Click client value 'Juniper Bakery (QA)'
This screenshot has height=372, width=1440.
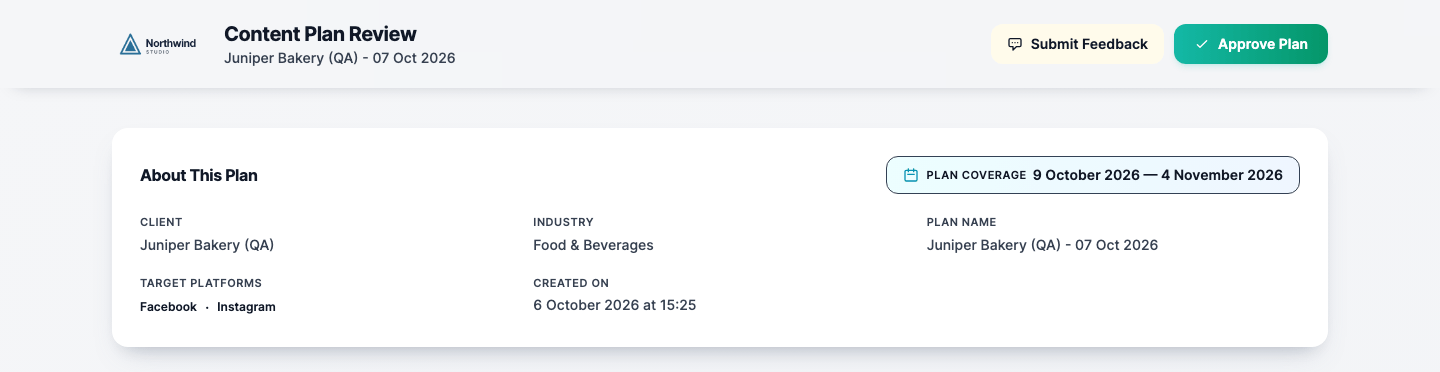click(x=207, y=244)
